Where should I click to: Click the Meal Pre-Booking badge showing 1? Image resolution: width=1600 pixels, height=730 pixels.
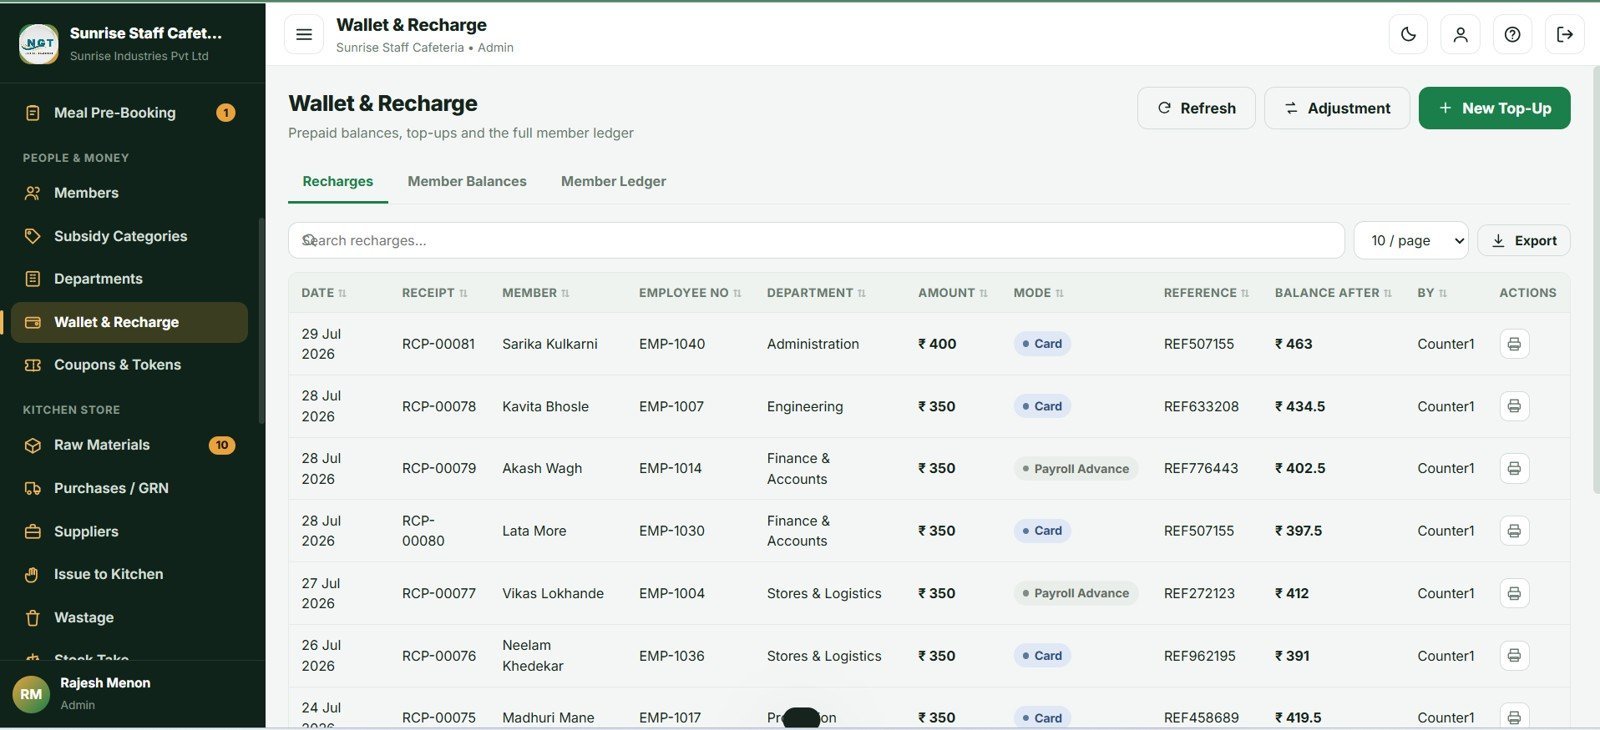[226, 113]
